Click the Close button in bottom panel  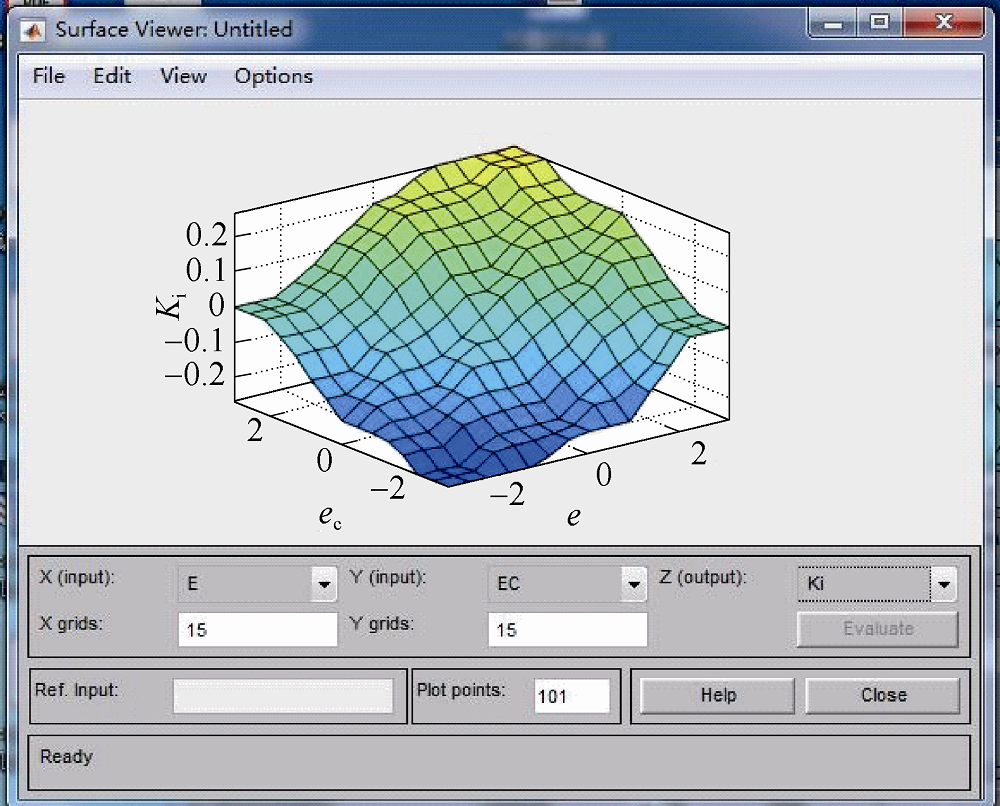point(883,695)
